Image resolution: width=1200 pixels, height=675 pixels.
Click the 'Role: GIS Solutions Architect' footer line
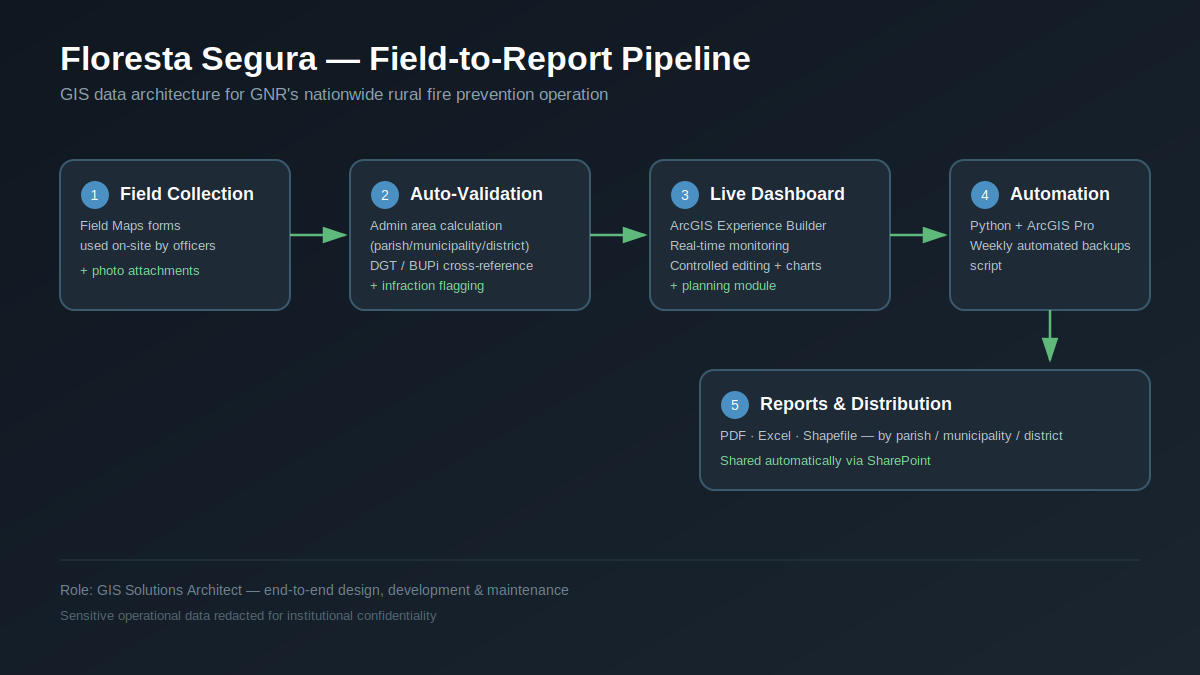[x=314, y=591]
